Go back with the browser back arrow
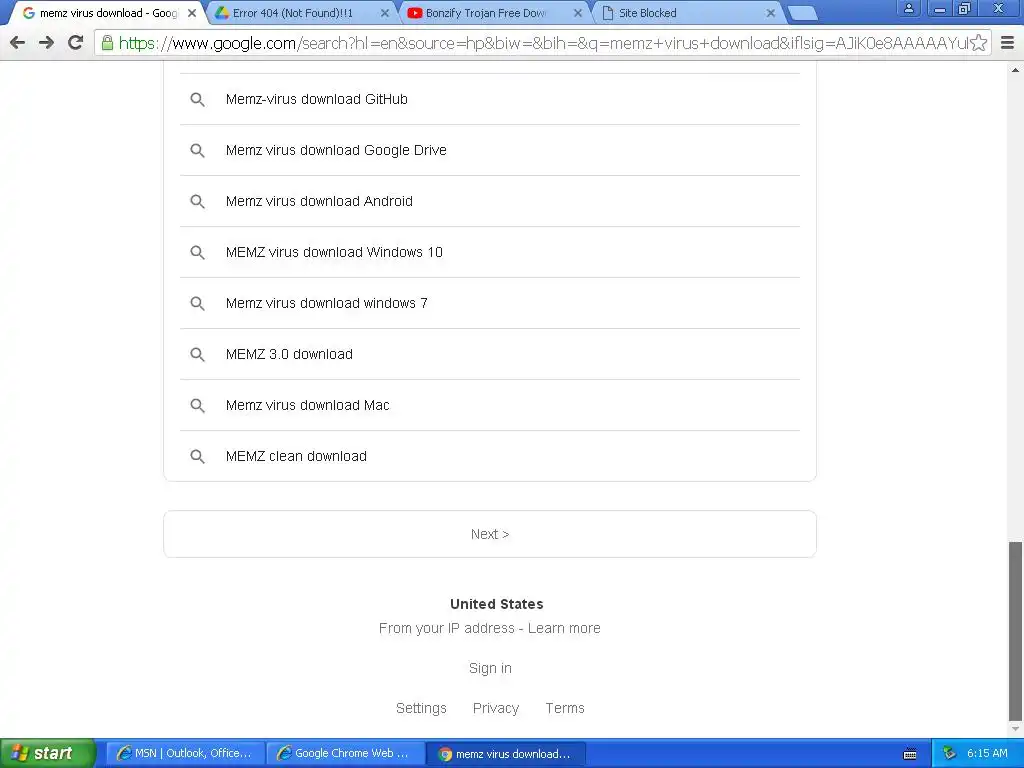The height and width of the screenshot is (768, 1024). (x=18, y=43)
